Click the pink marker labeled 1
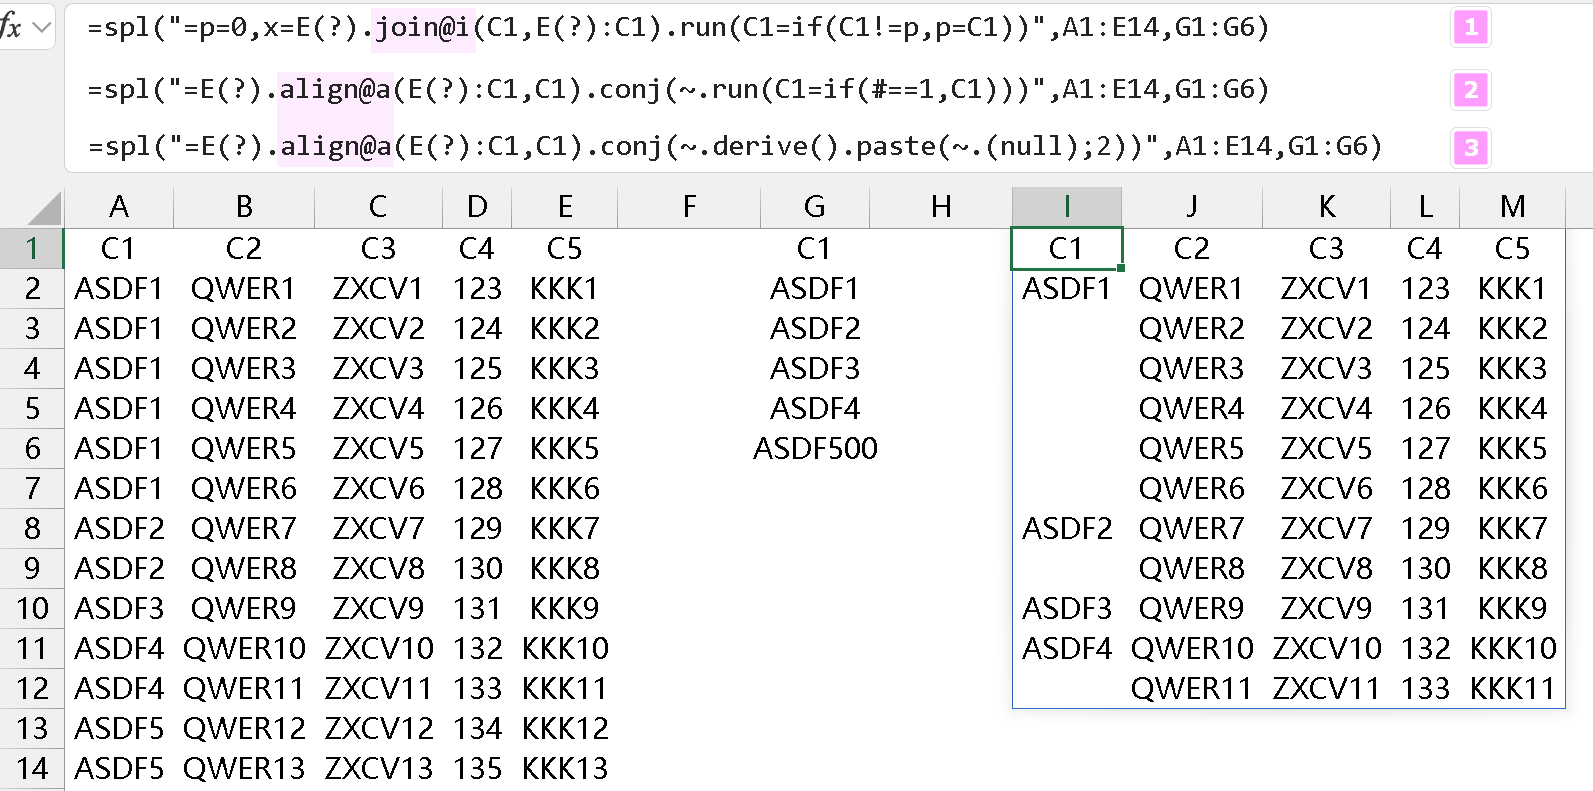This screenshot has height=791, width=1593. [1470, 27]
